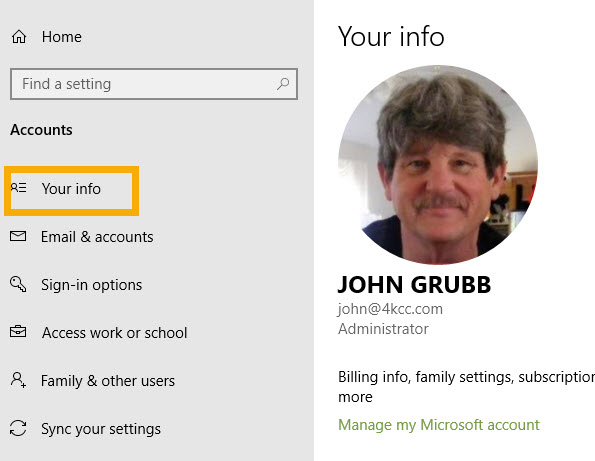Click the Email & accounts envelope icon
This screenshot has width=595, height=461.
(x=18, y=236)
